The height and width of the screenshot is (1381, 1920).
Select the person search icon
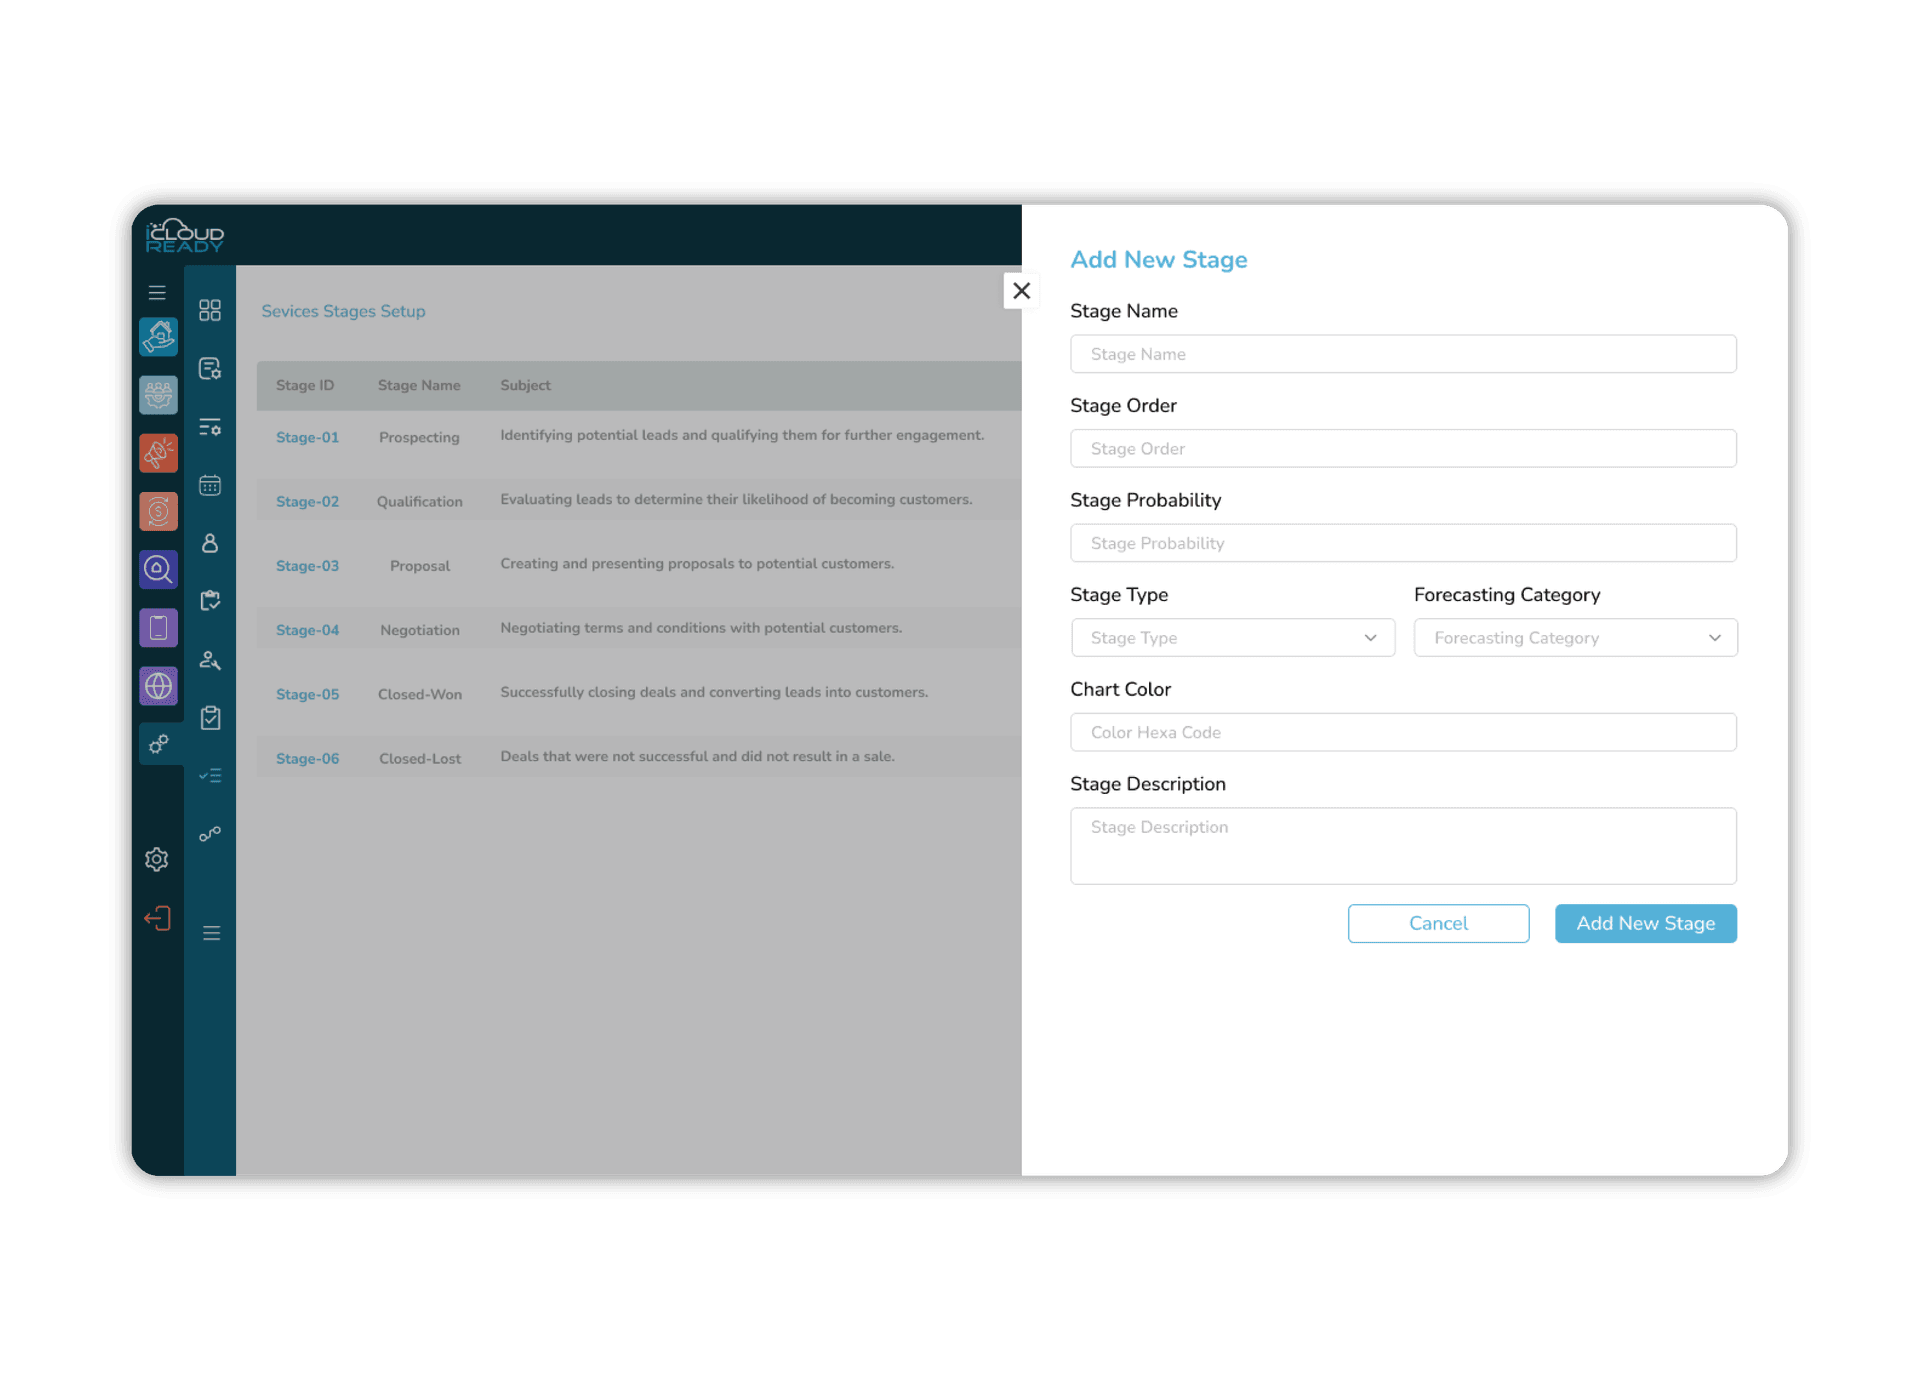[x=210, y=660]
